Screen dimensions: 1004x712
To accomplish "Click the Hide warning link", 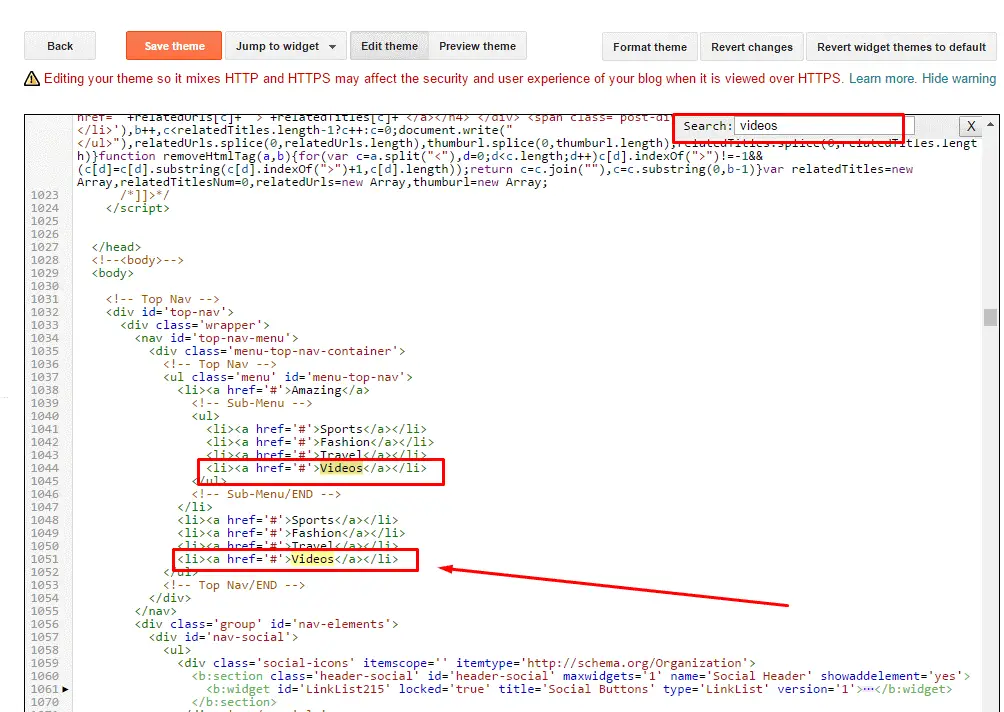I will [959, 79].
